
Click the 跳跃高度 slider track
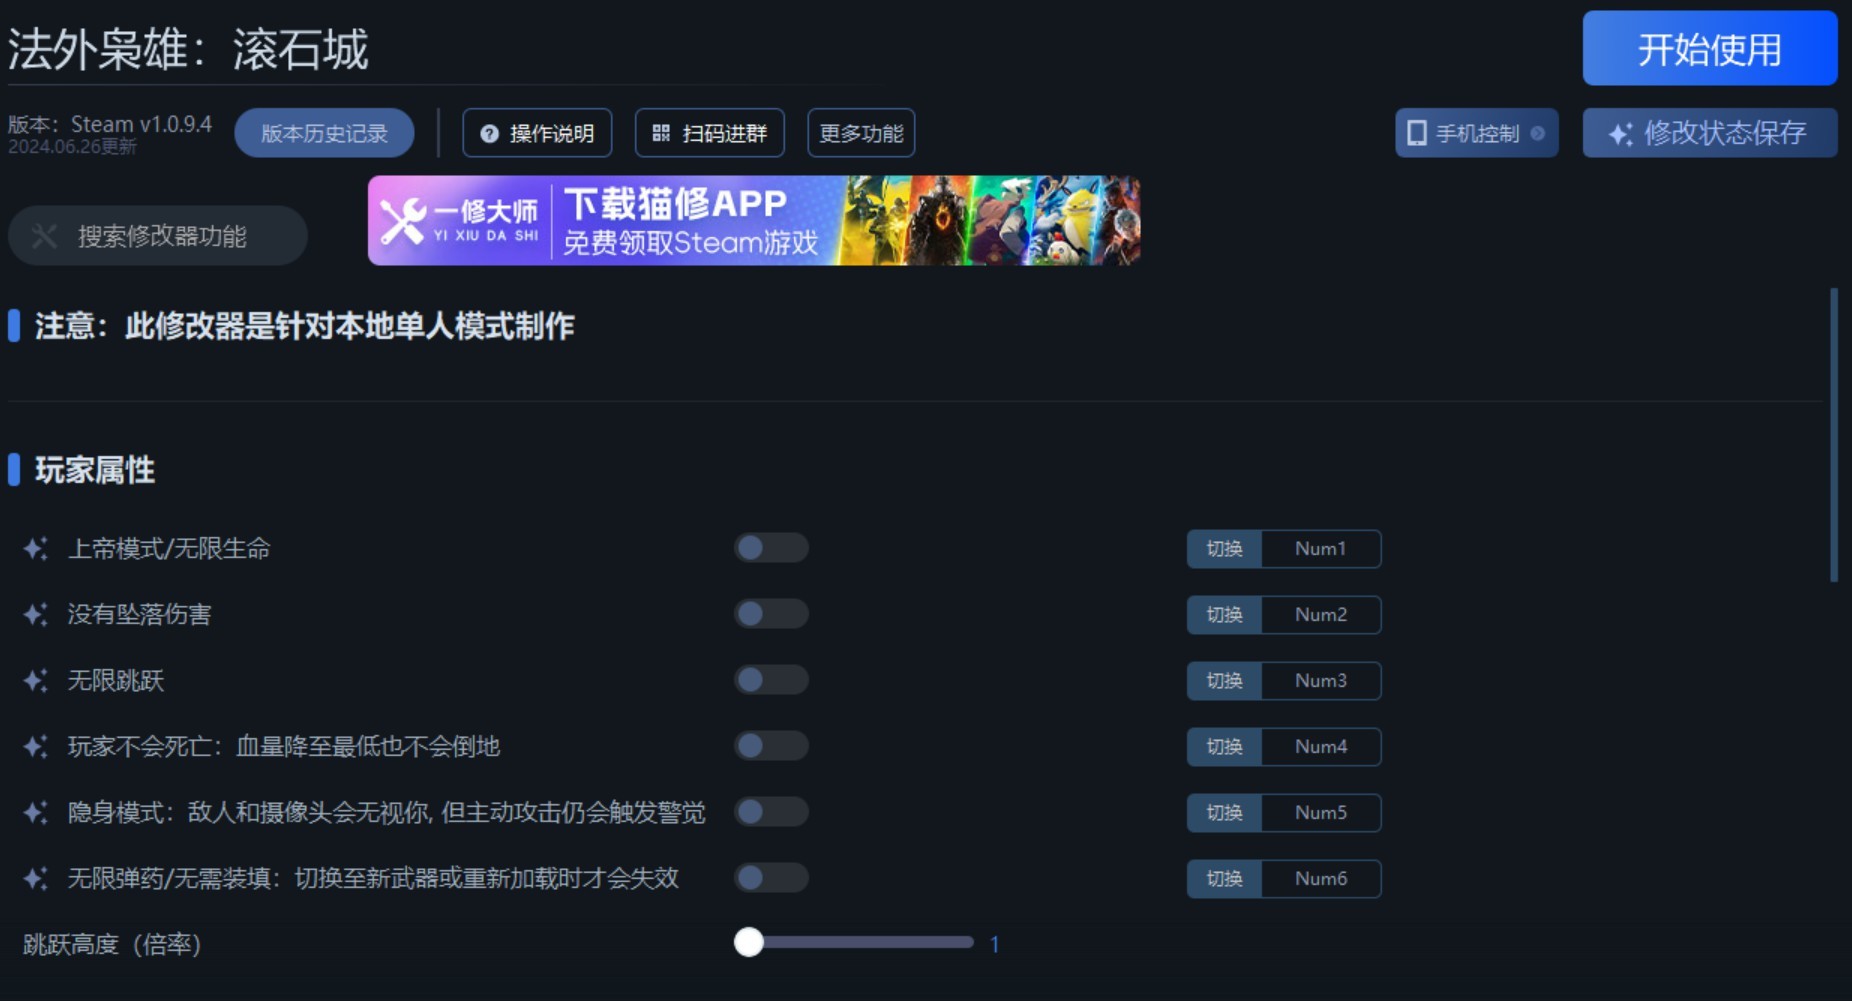(854, 942)
